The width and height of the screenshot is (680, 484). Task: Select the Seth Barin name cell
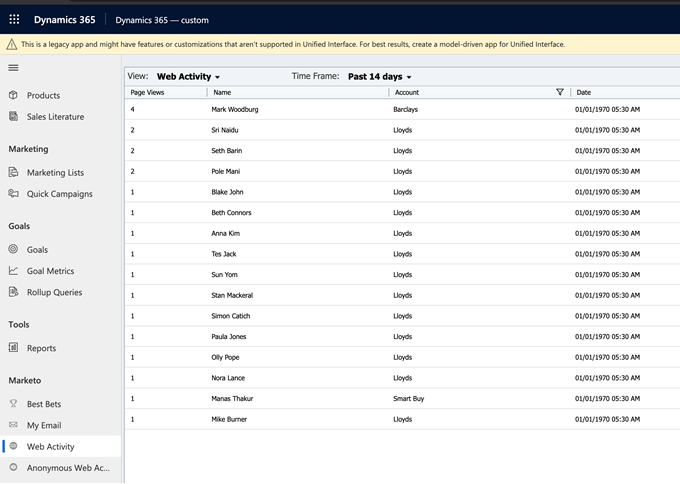pos(227,151)
